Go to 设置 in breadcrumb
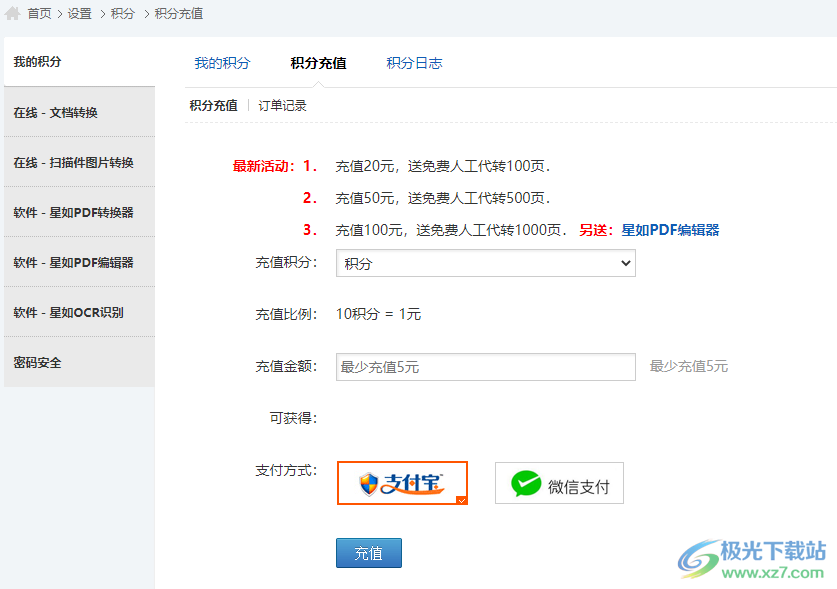 point(80,14)
